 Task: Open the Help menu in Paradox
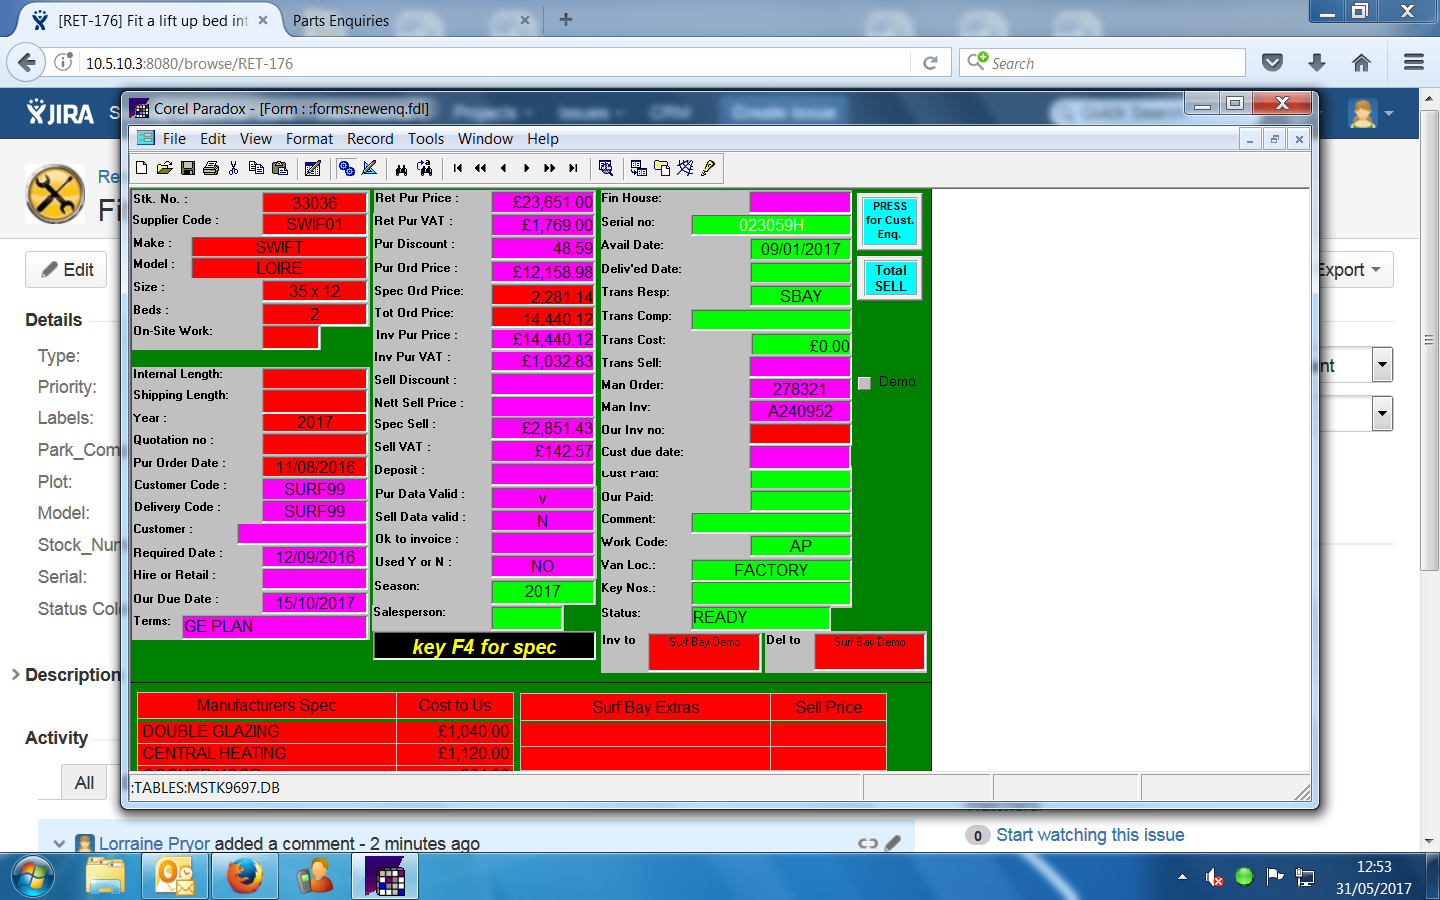pos(543,139)
